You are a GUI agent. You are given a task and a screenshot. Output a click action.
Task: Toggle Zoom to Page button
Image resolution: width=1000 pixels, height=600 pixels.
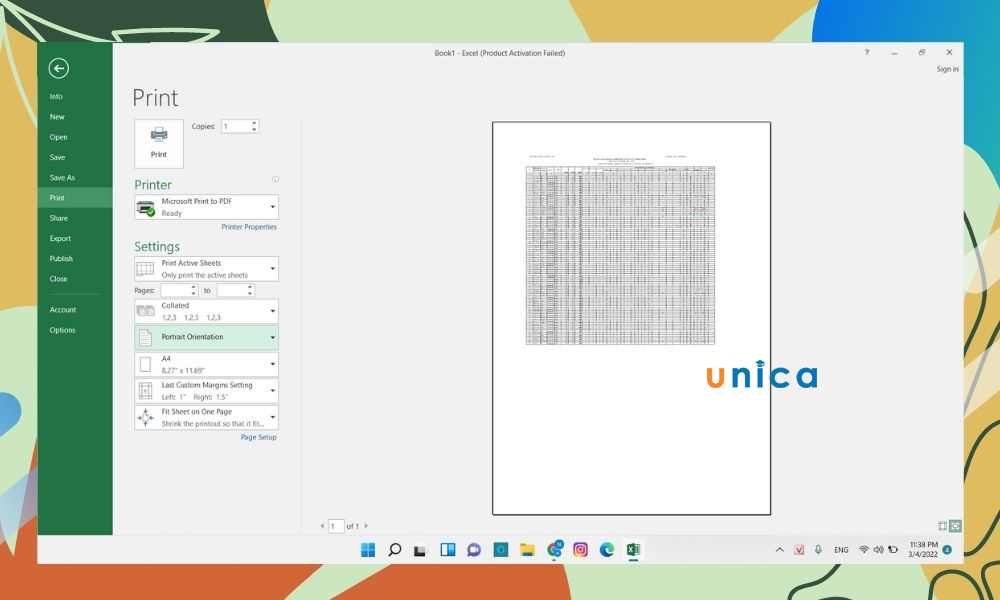click(x=955, y=526)
